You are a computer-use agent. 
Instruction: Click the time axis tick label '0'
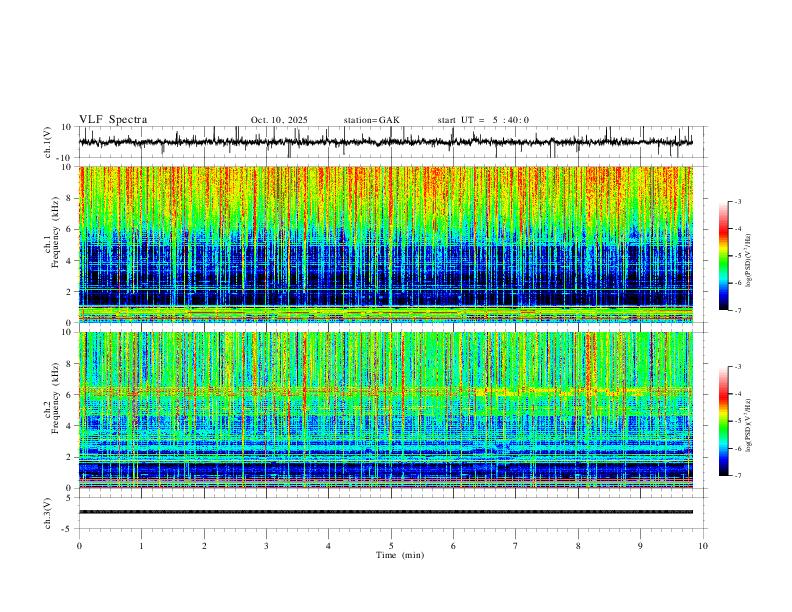(79, 546)
